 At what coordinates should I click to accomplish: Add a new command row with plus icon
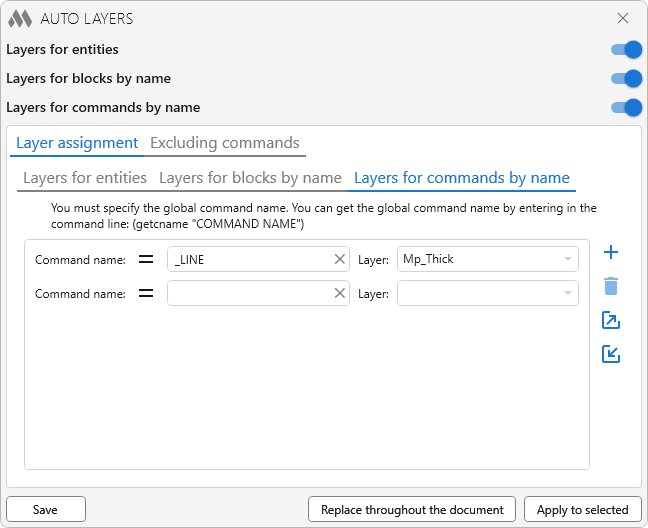[611, 253]
